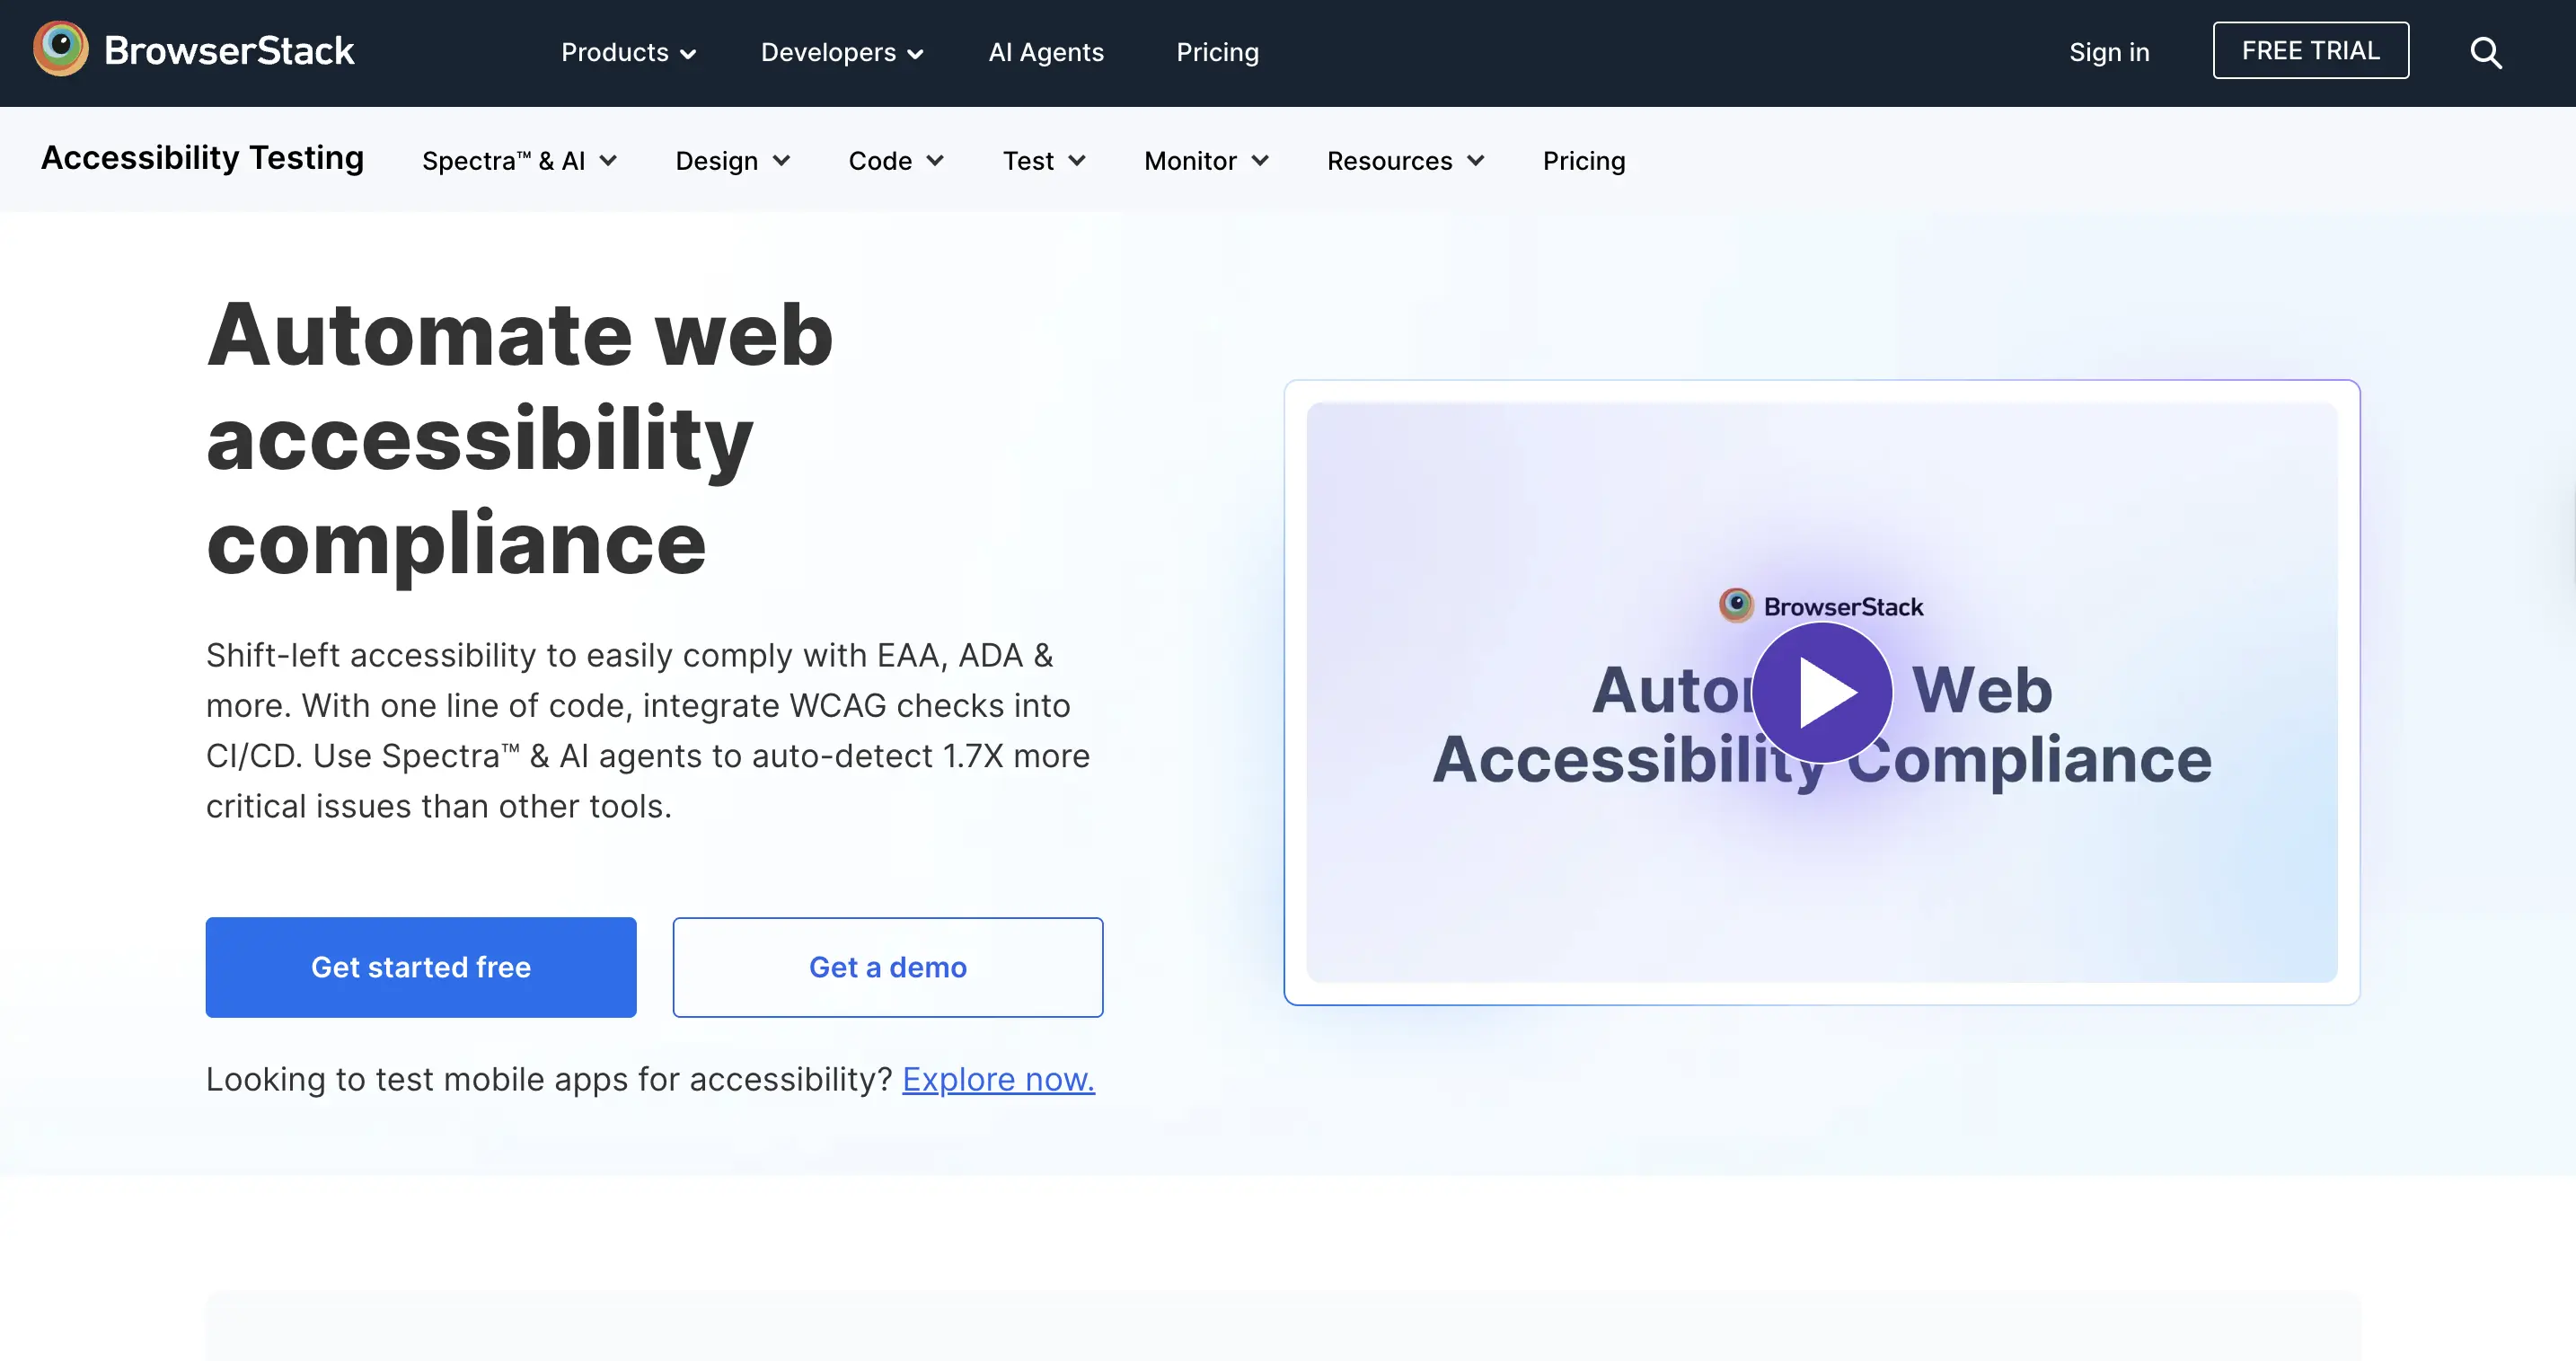Select Pricing in the Accessibility Testing navbar
Screen dimensions: 2576x1361
(1583, 160)
